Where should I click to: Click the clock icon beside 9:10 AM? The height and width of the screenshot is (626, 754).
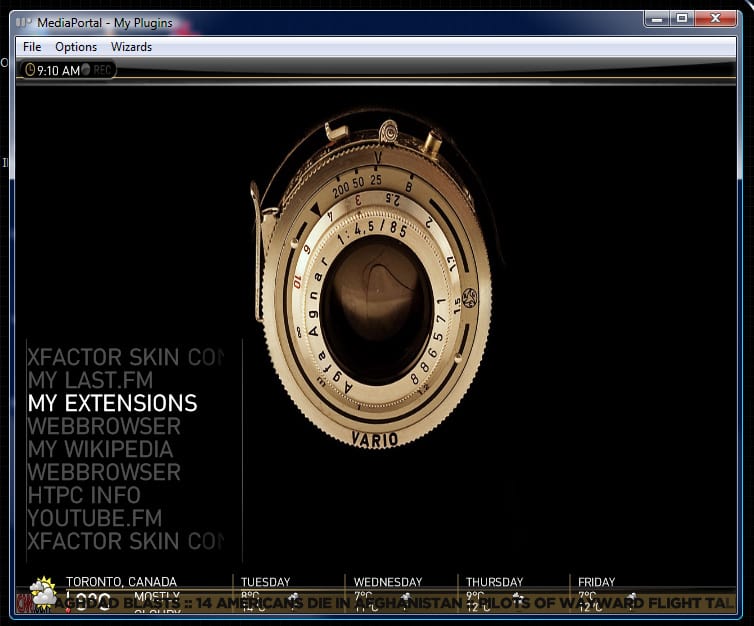coord(30,70)
